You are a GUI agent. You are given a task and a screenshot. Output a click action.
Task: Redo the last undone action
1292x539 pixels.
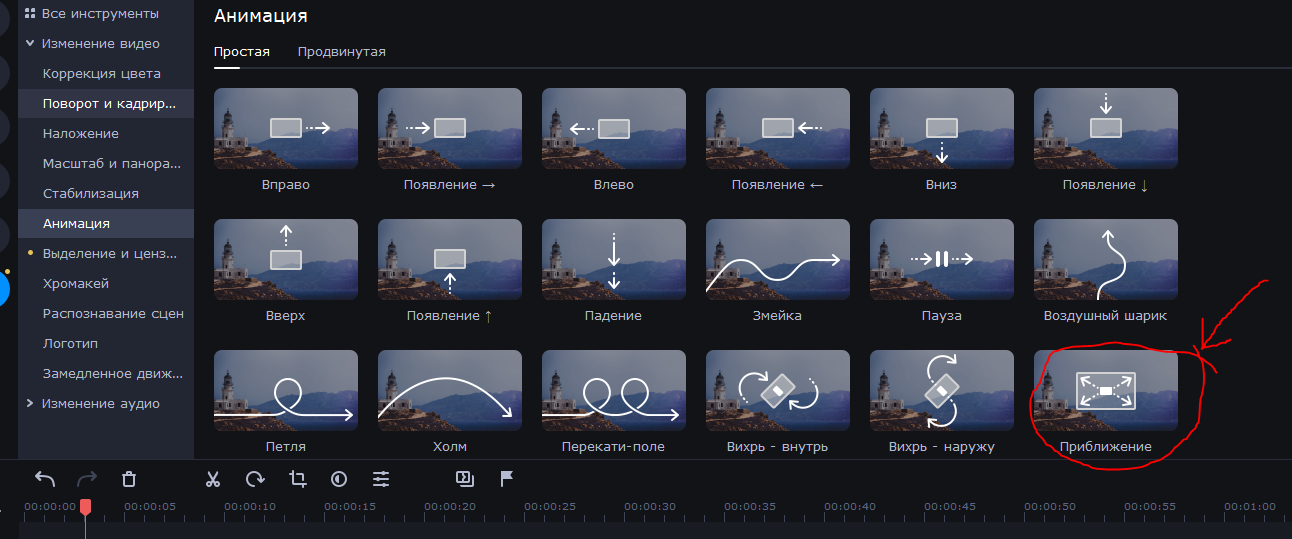pyautogui.click(x=87, y=479)
